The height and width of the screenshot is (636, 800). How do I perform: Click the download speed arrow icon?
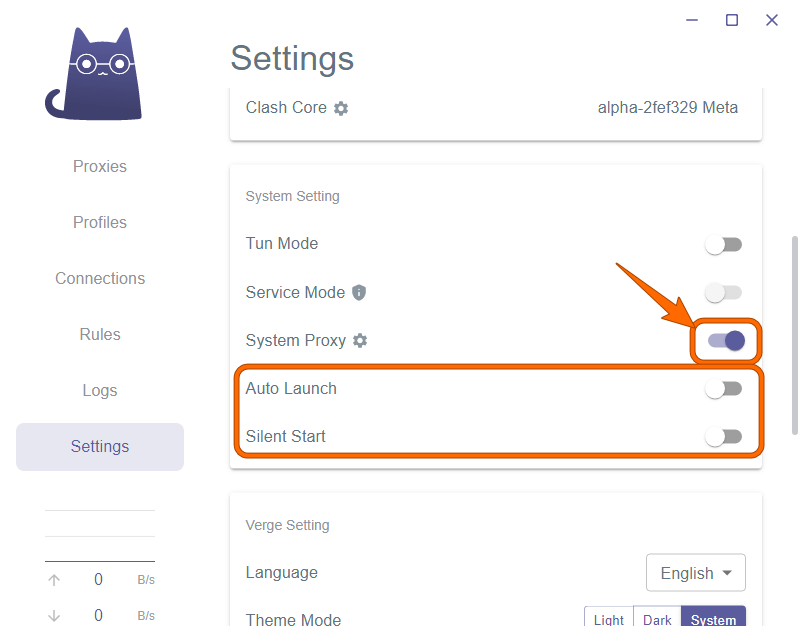pyautogui.click(x=54, y=616)
